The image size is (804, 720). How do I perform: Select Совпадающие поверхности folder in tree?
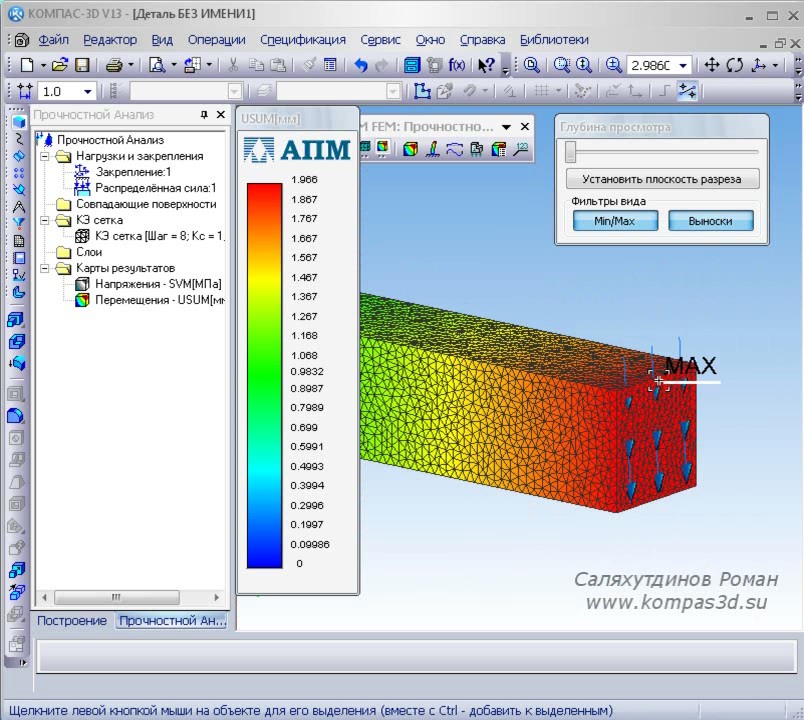coord(146,204)
